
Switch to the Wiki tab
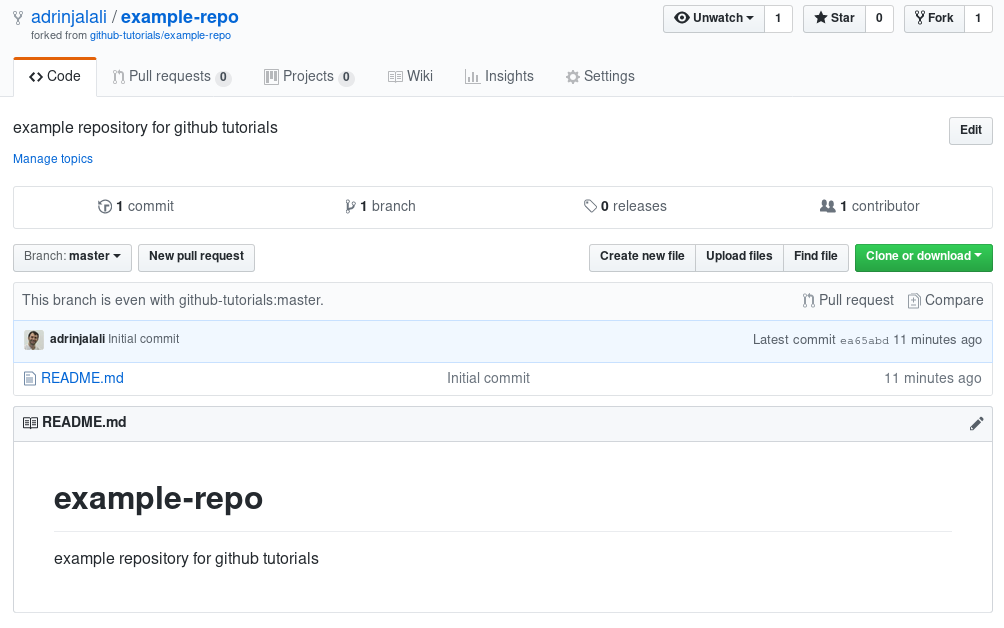(410, 77)
